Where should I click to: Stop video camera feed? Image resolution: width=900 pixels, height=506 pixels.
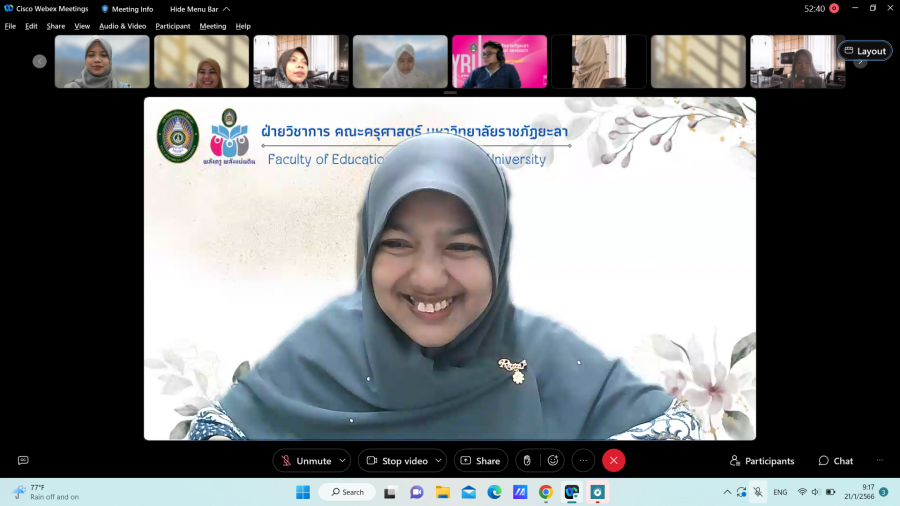(x=397, y=460)
